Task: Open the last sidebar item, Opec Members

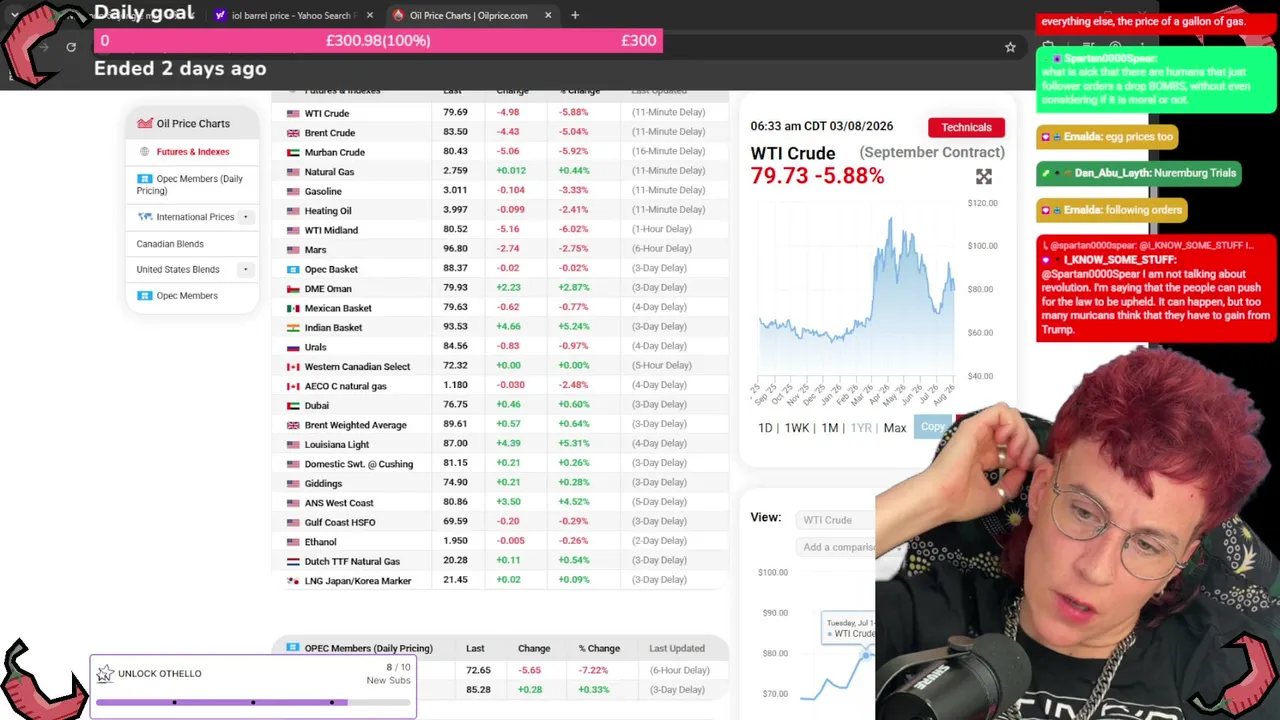Action: [x=187, y=296]
